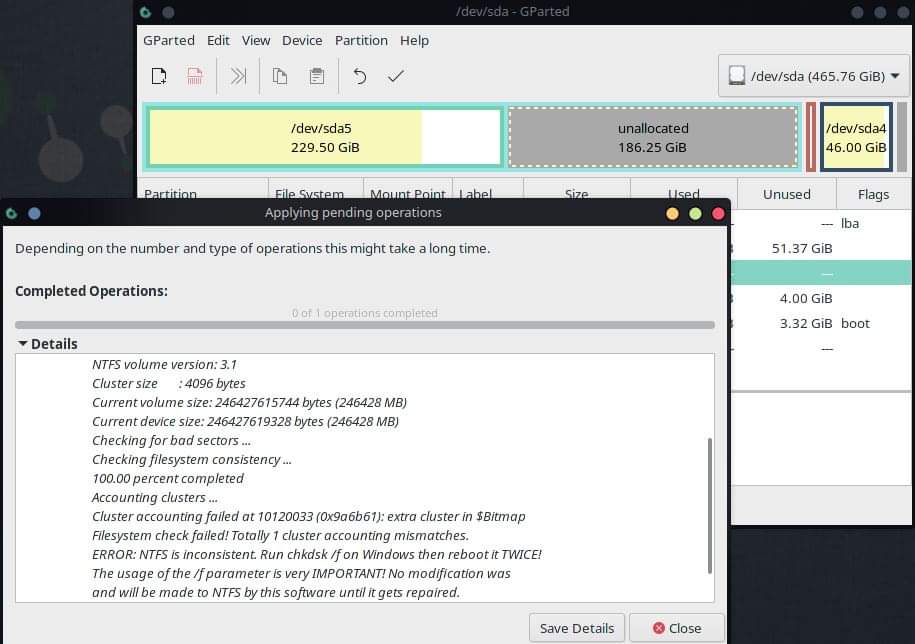Click the Apply operations checkmark icon

(395, 75)
